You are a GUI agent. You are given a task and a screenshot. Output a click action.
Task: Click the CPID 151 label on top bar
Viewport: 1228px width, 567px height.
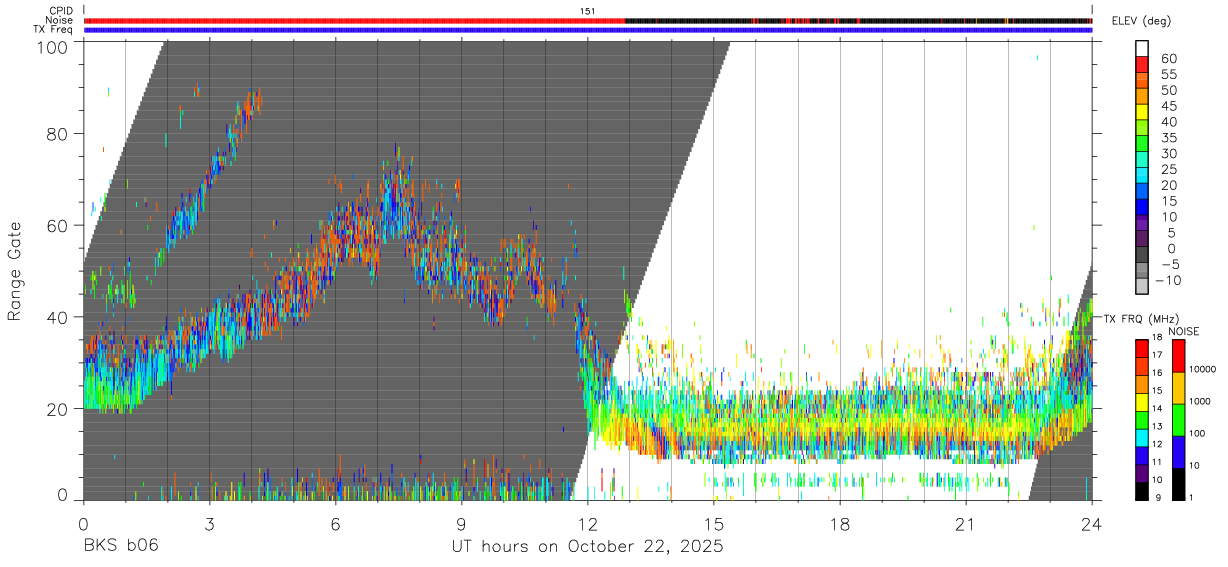tap(587, 11)
